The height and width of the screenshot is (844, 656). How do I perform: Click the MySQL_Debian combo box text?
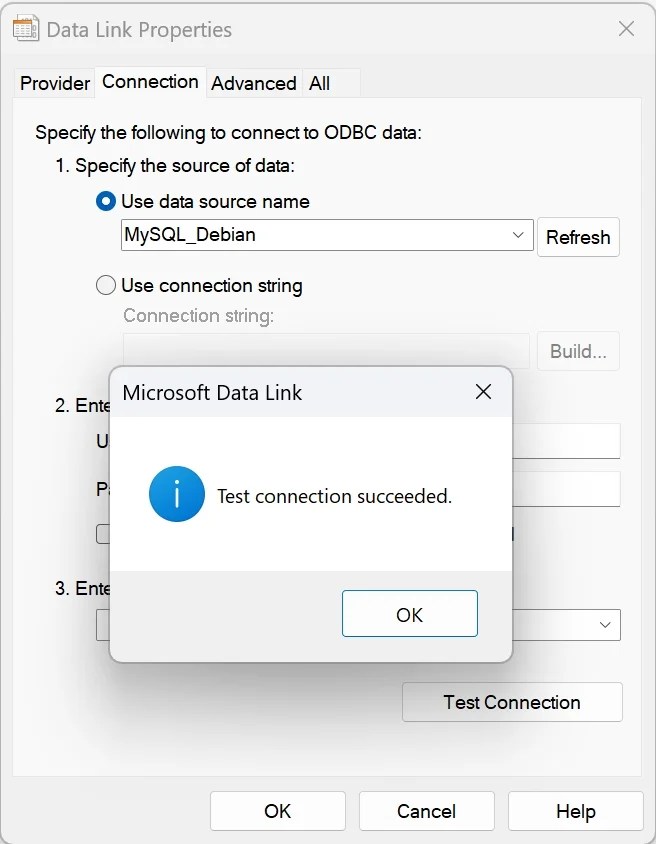click(300, 236)
